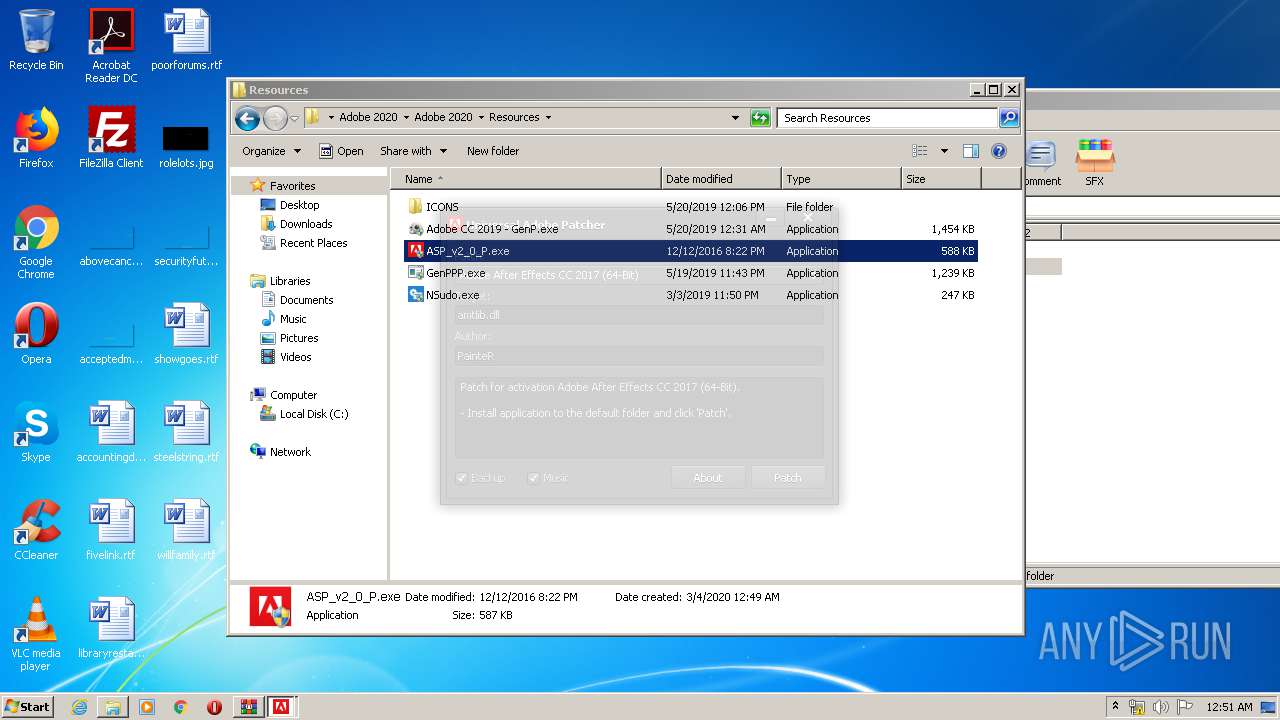Switch to WinRAR taskbar button
Screen dimensions: 1280x720
click(248, 707)
